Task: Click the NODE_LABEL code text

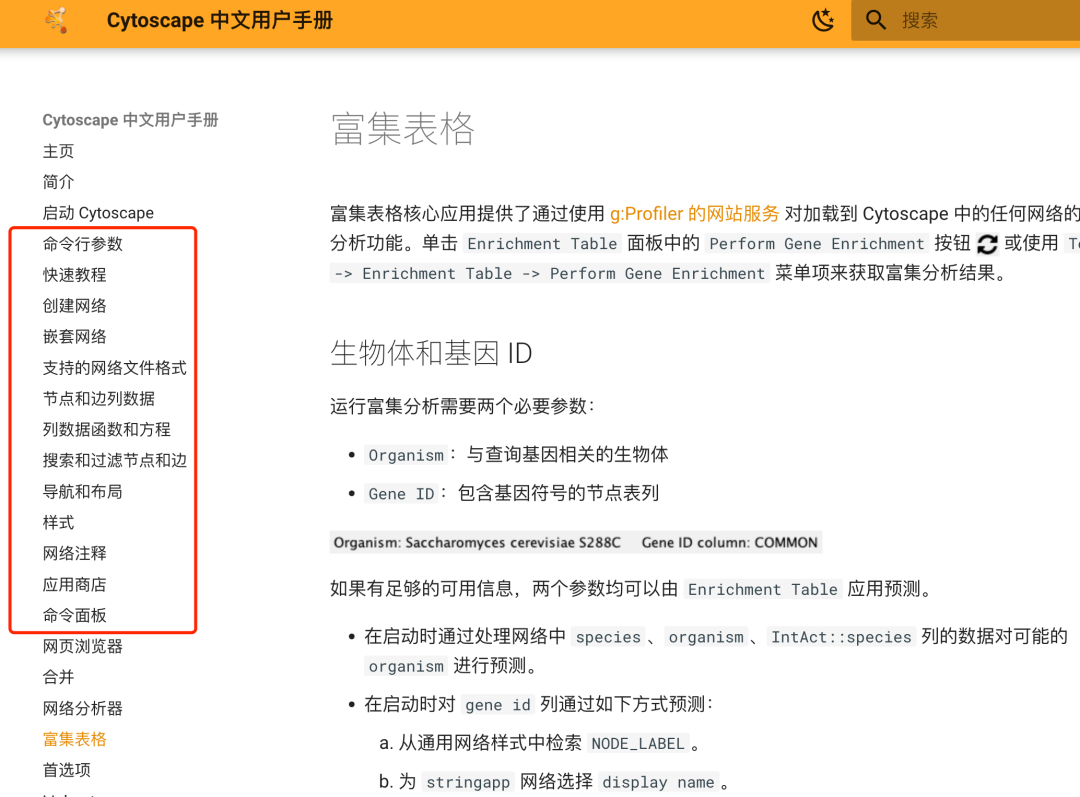Action: coord(638,744)
